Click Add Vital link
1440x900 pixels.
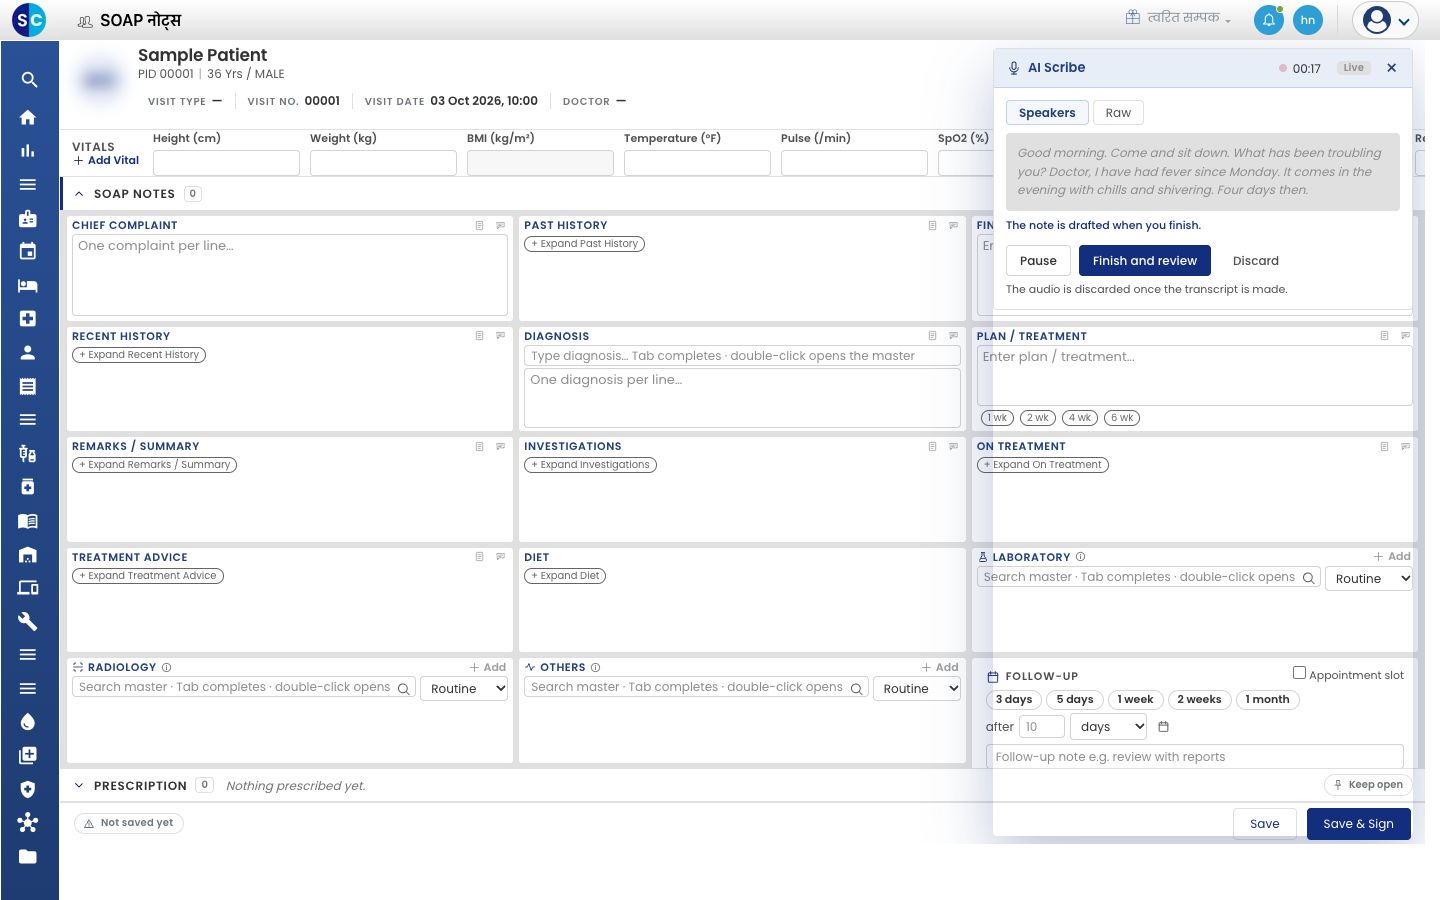107,160
